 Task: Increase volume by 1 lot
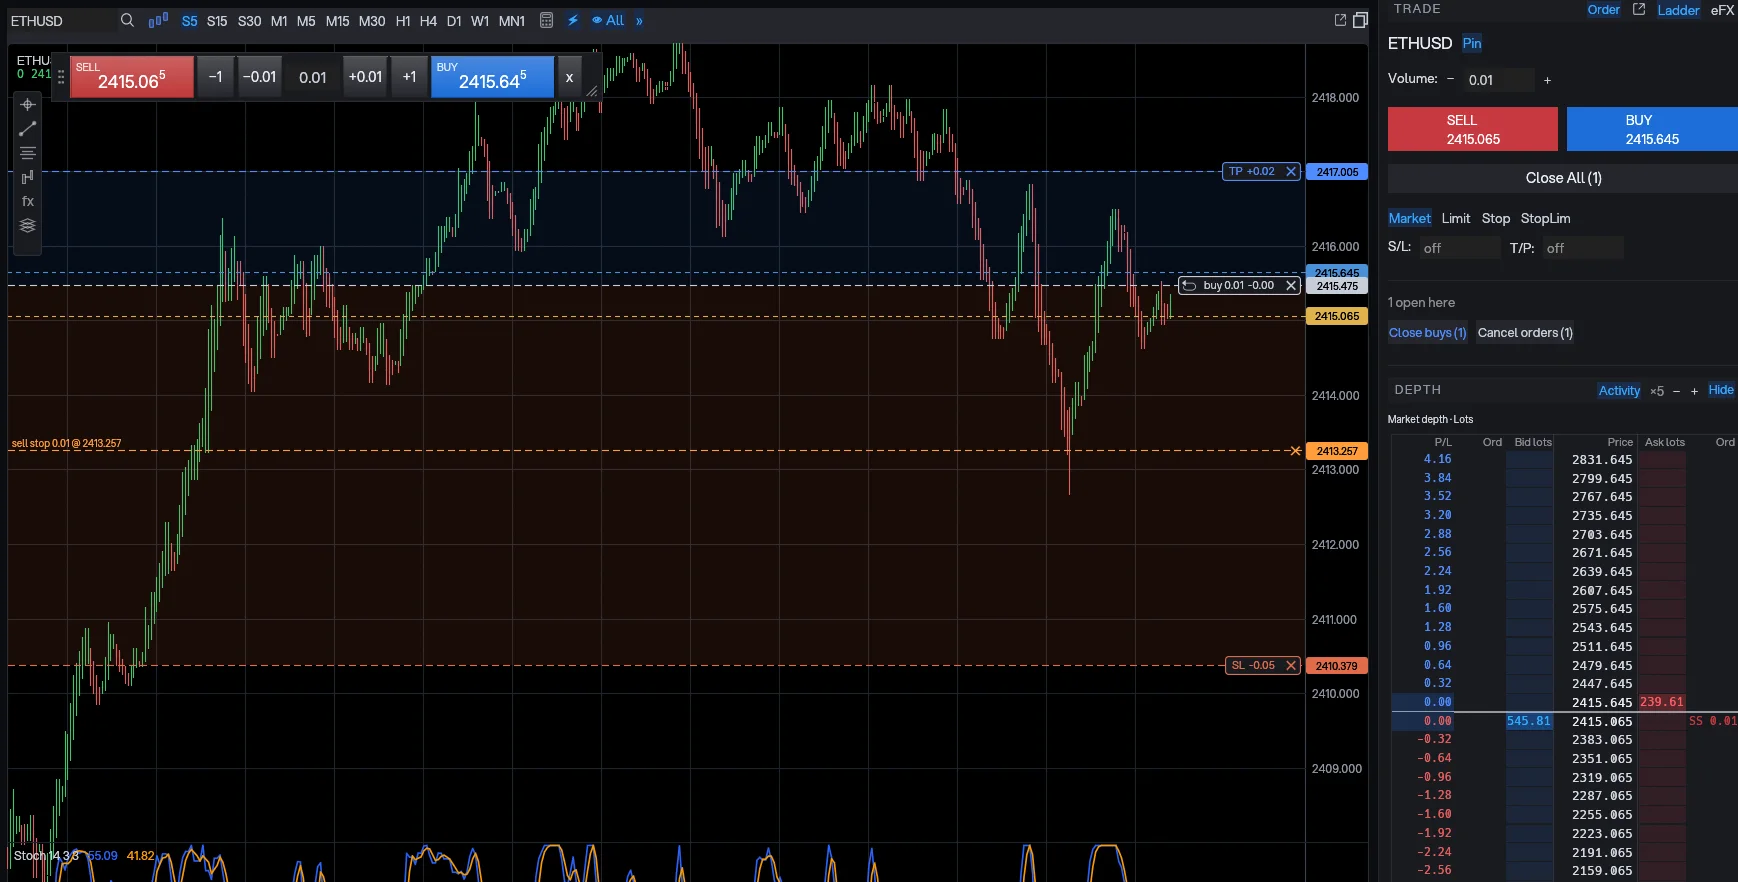click(409, 77)
